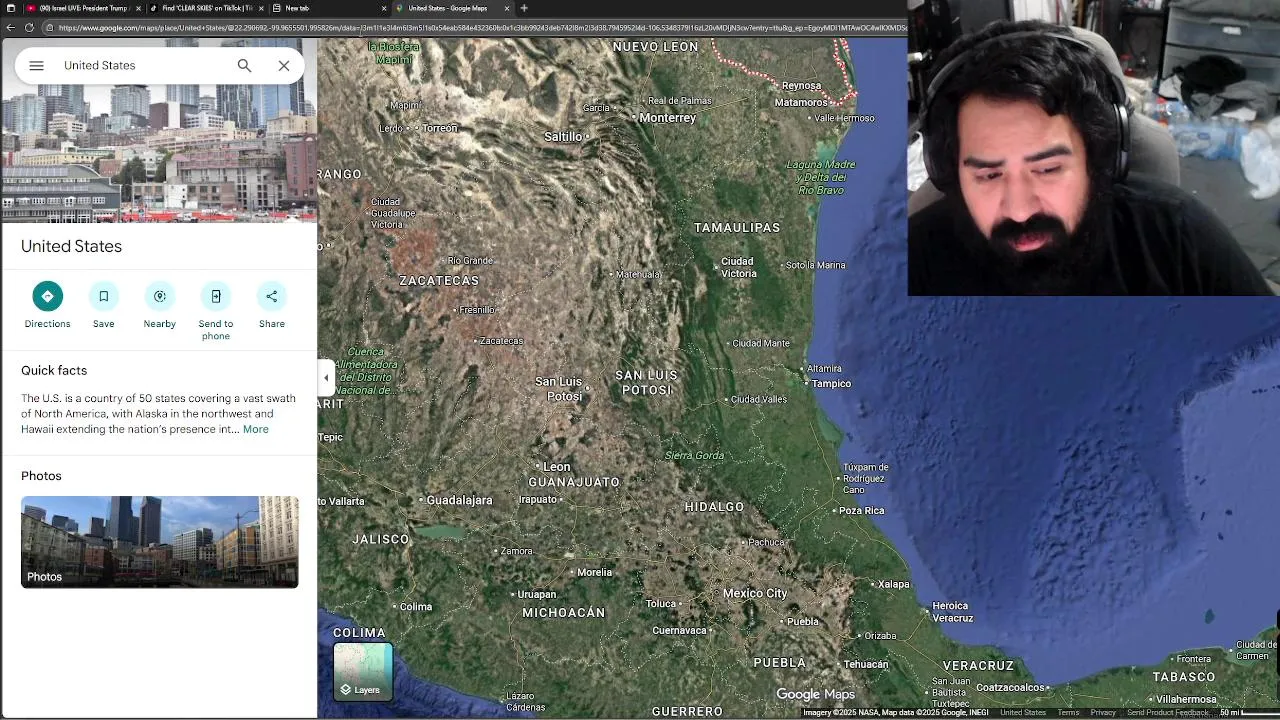The image size is (1280, 720).
Task: Click Fresnillo town label
Action: (477, 310)
